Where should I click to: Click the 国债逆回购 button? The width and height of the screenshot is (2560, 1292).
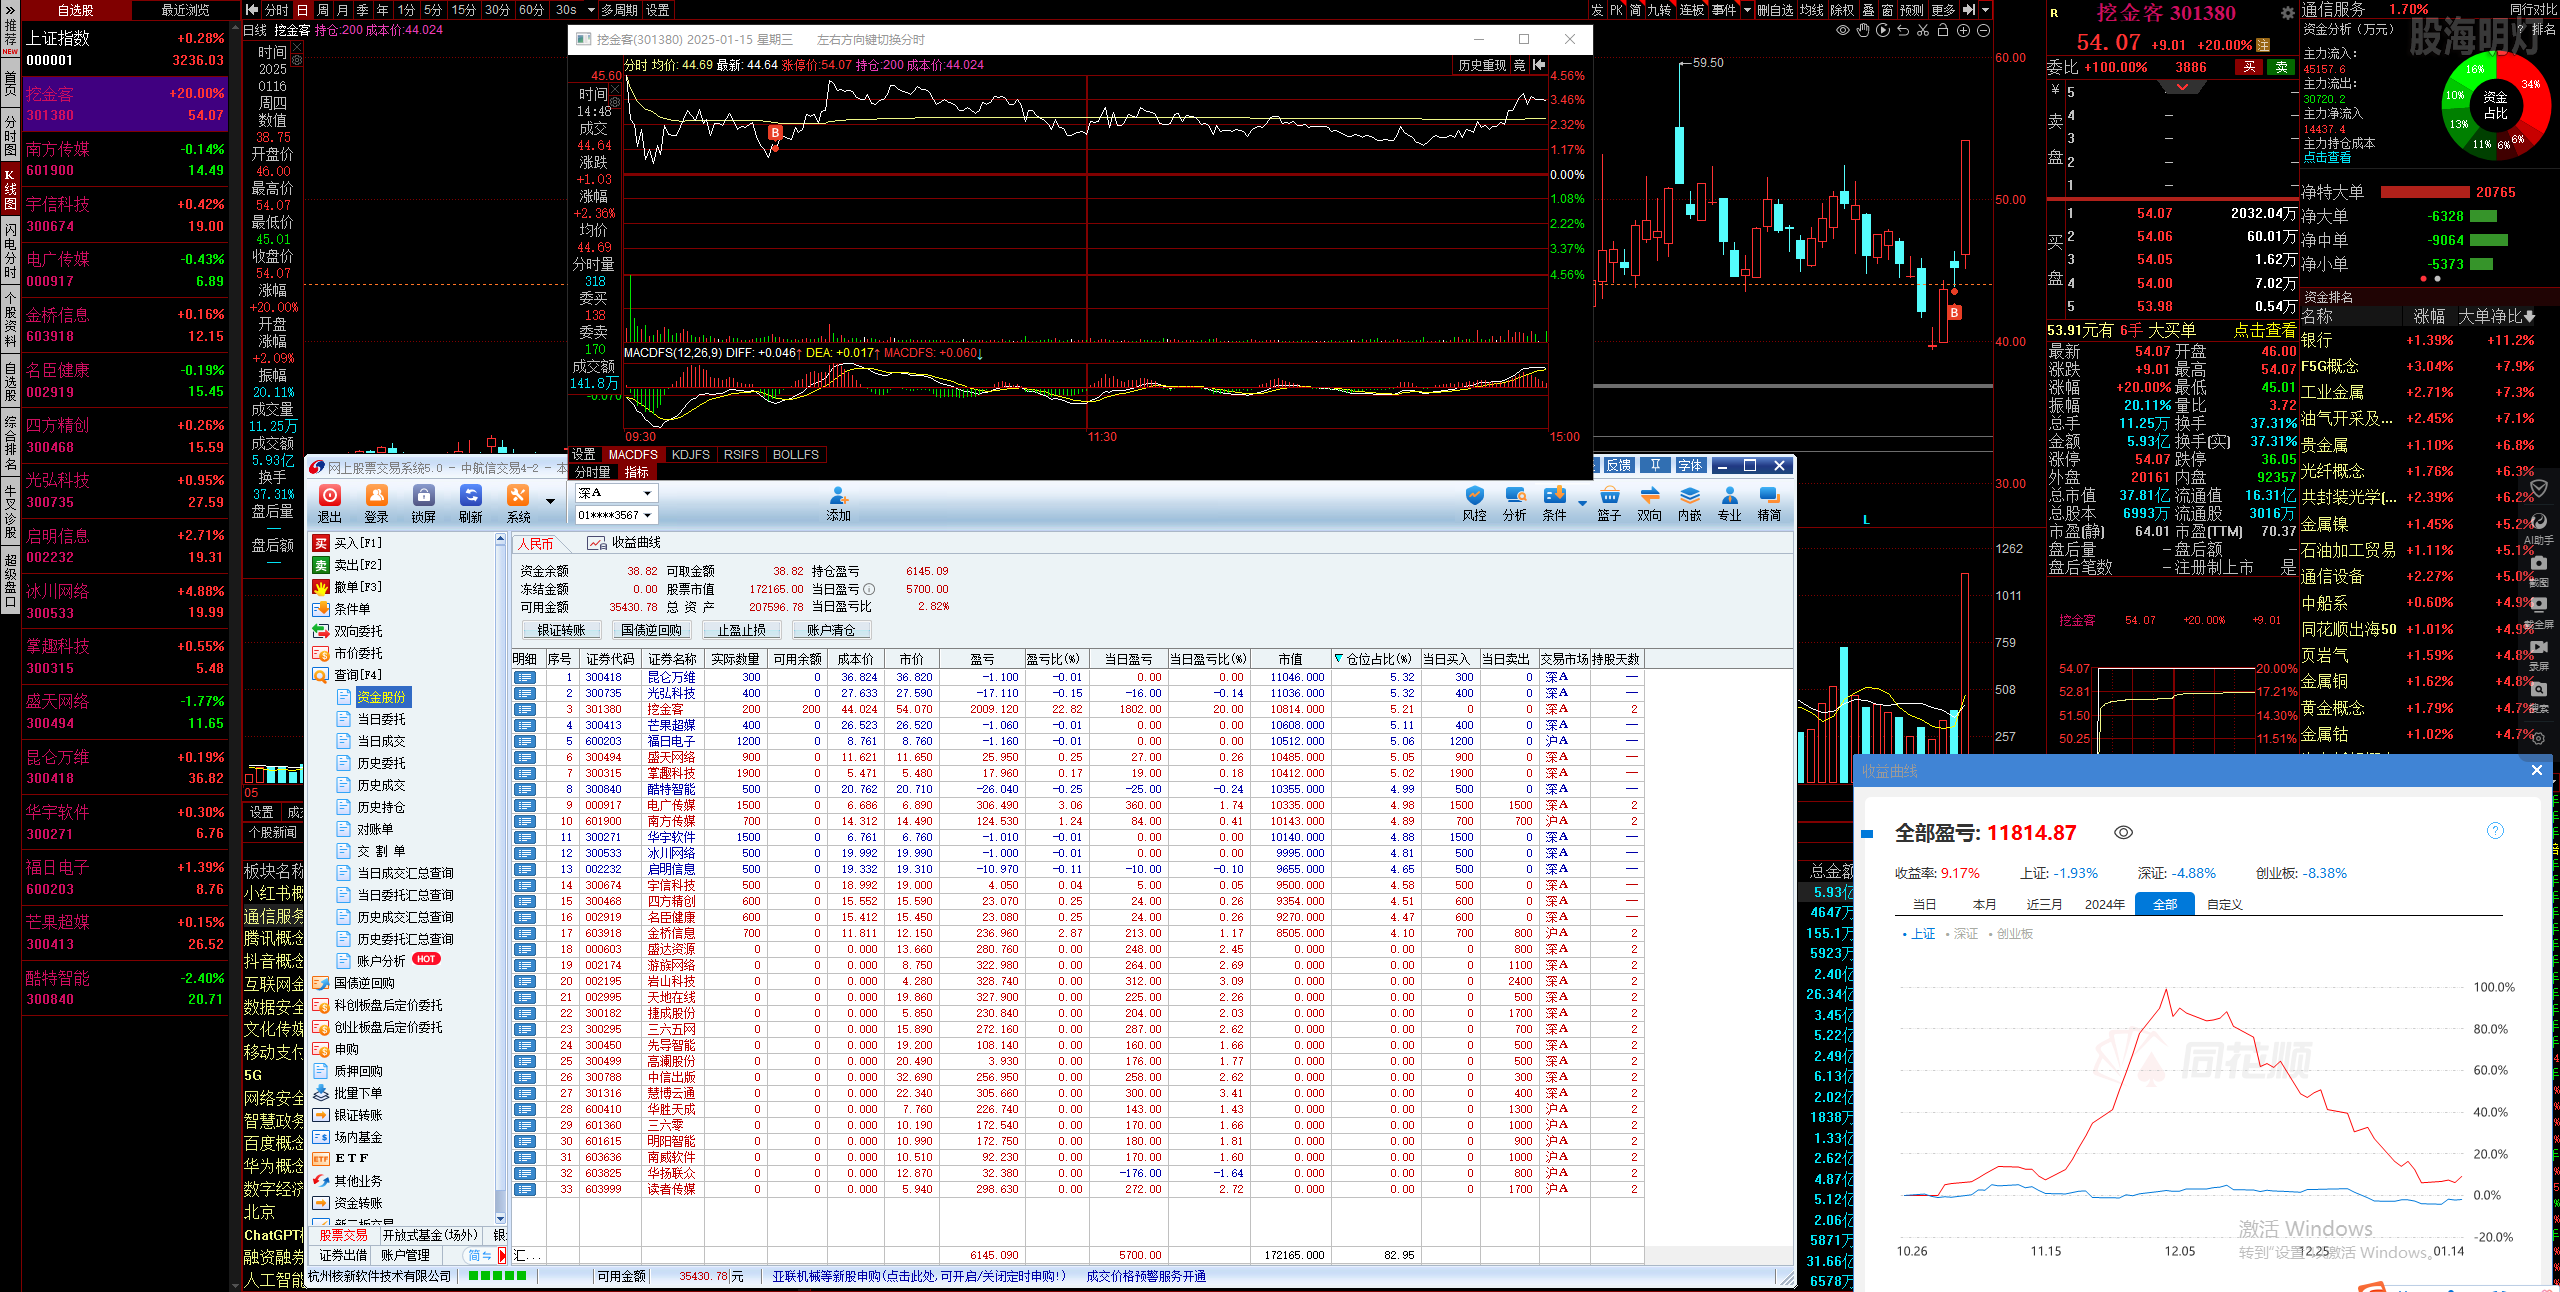pos(651,630)
